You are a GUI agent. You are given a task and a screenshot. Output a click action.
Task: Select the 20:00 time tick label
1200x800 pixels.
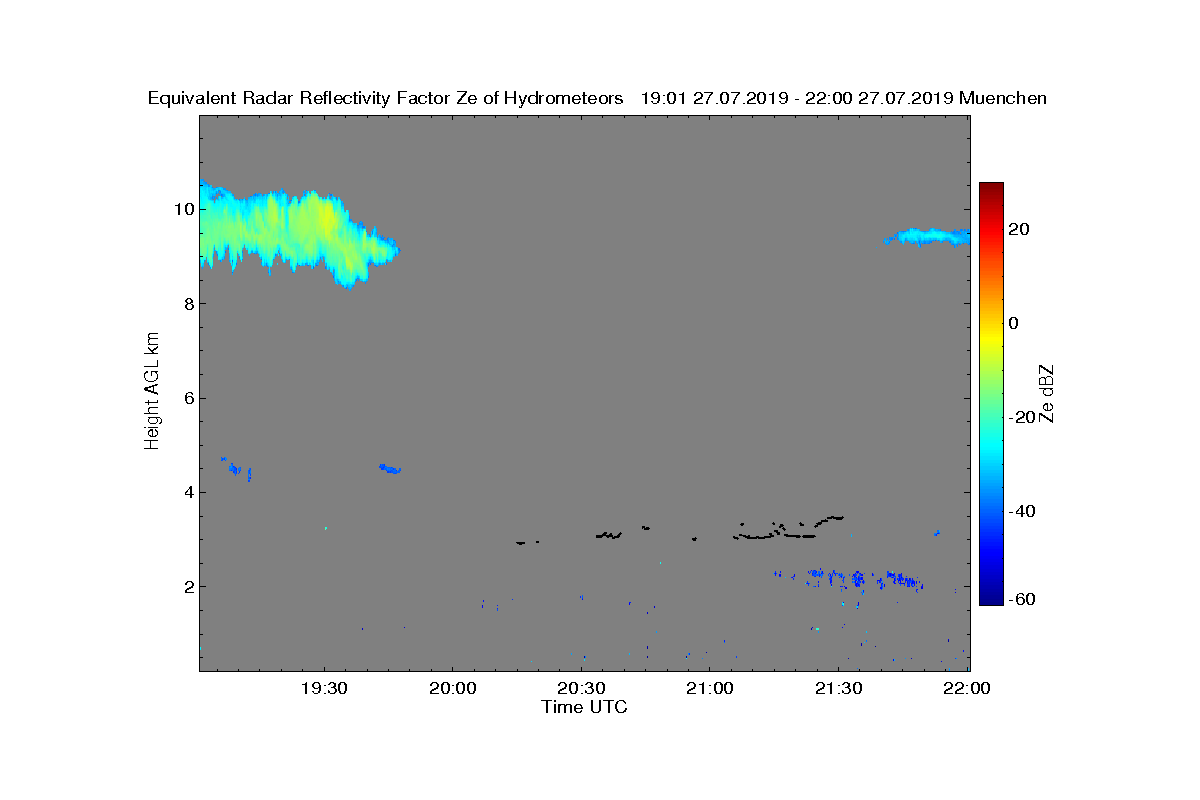coord(452,688)
